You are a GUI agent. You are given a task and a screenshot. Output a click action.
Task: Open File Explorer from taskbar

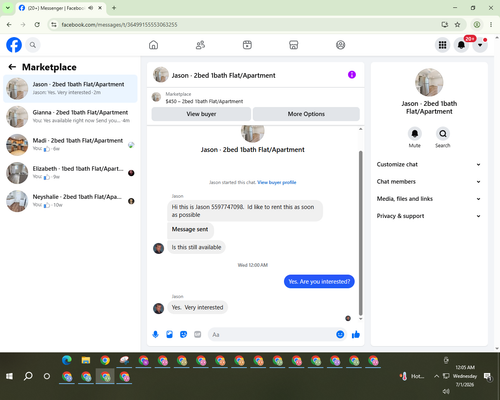coord(86,360)
